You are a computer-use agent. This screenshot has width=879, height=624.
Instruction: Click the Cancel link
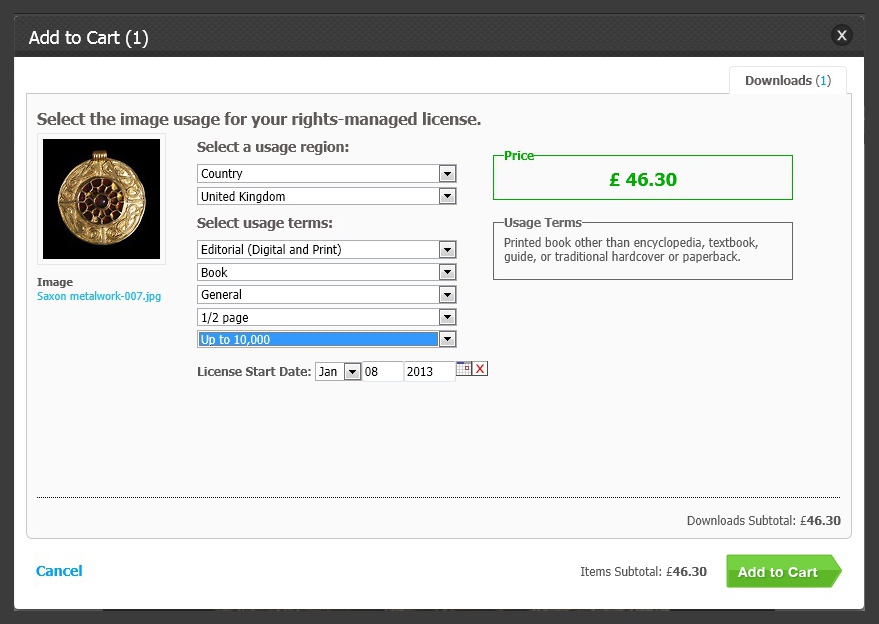point(59,571)
